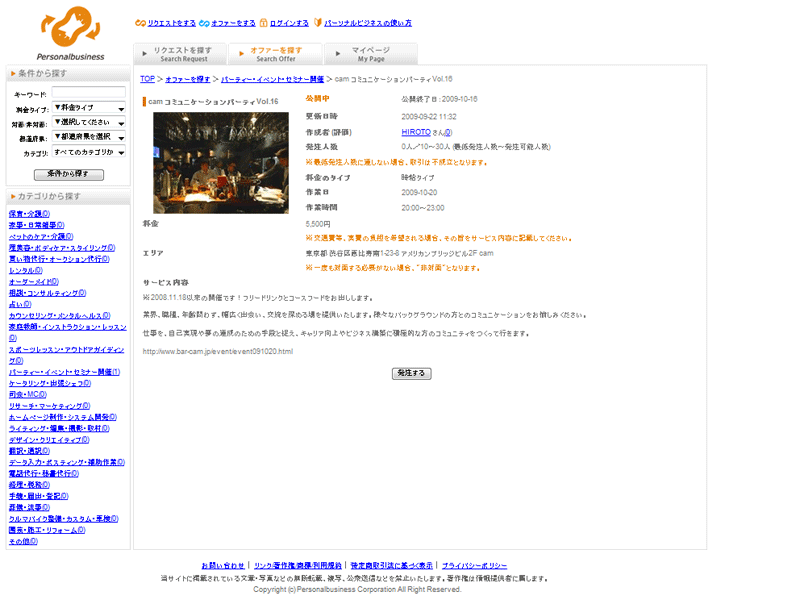Open the 電話代行・秘書代行(0) category
Viewport: 800px width, 600px height.
click(x=44, y=473)
